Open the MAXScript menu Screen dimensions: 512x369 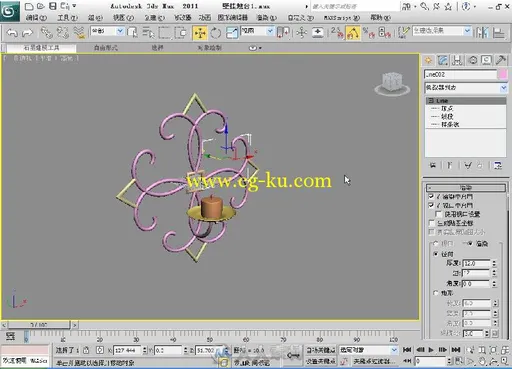click(342, 18)
